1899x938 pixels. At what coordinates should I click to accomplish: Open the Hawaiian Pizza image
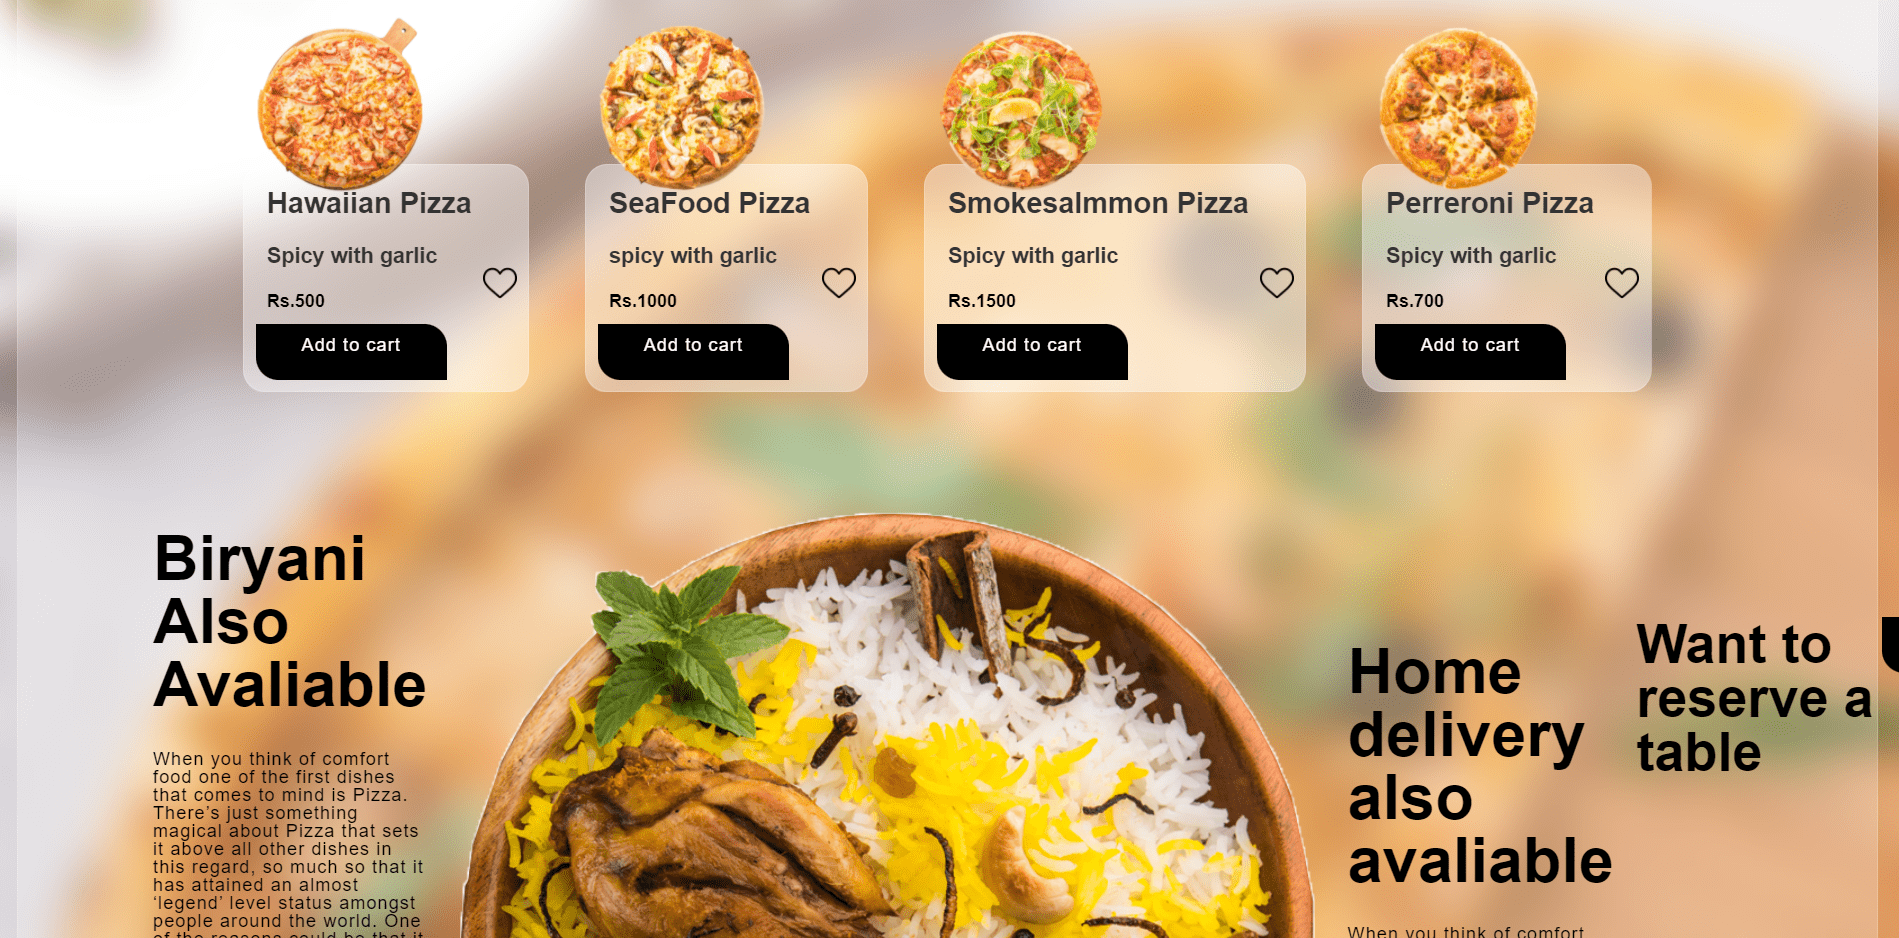click(x=340, y=104)
